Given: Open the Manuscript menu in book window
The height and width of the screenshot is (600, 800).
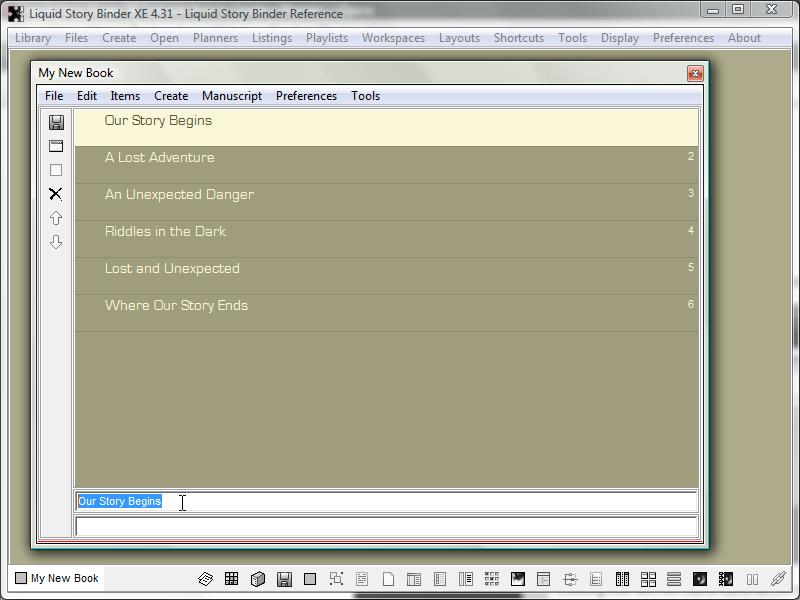Looking at the screenshot, I should click(231, 96).
